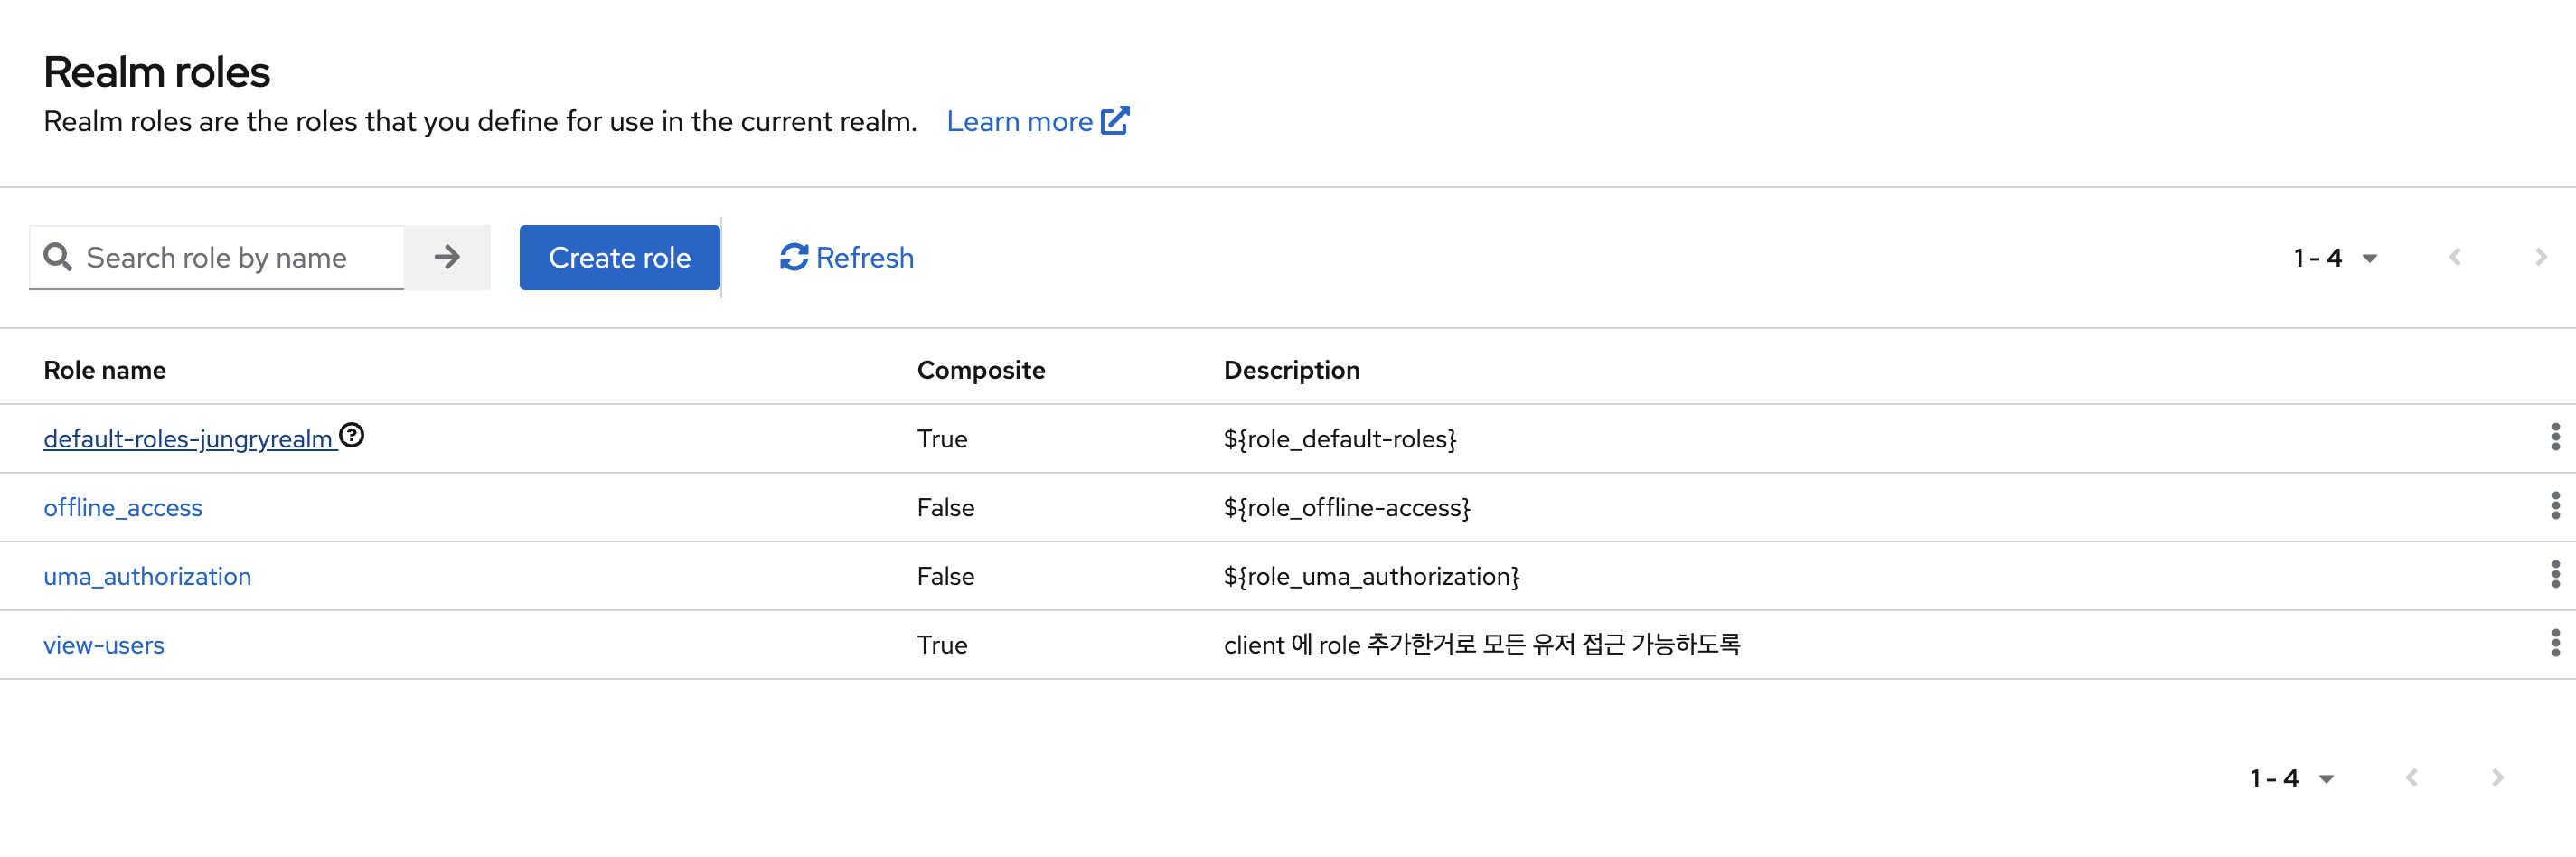Click True composite value for view-users

[942, 645]
